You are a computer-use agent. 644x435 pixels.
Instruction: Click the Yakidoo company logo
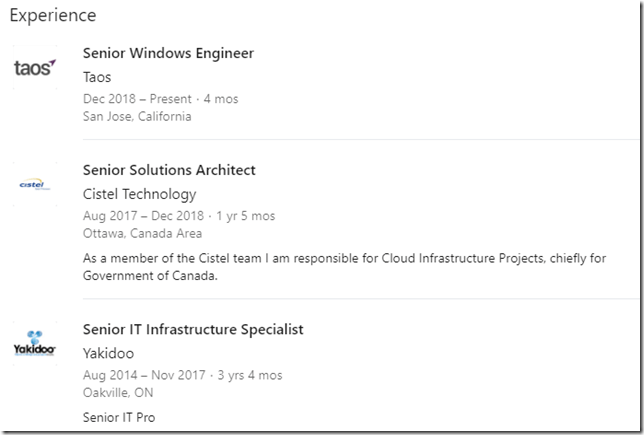35,343
